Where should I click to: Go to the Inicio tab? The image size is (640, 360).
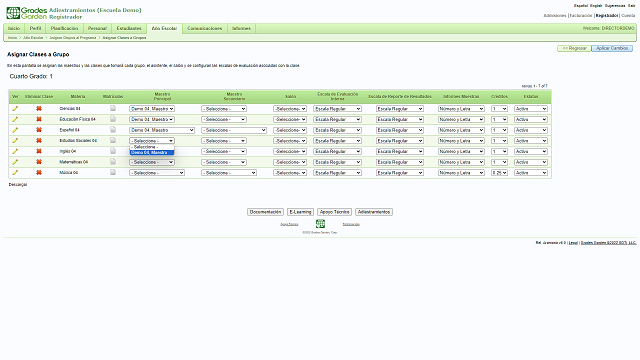(14, 29)
